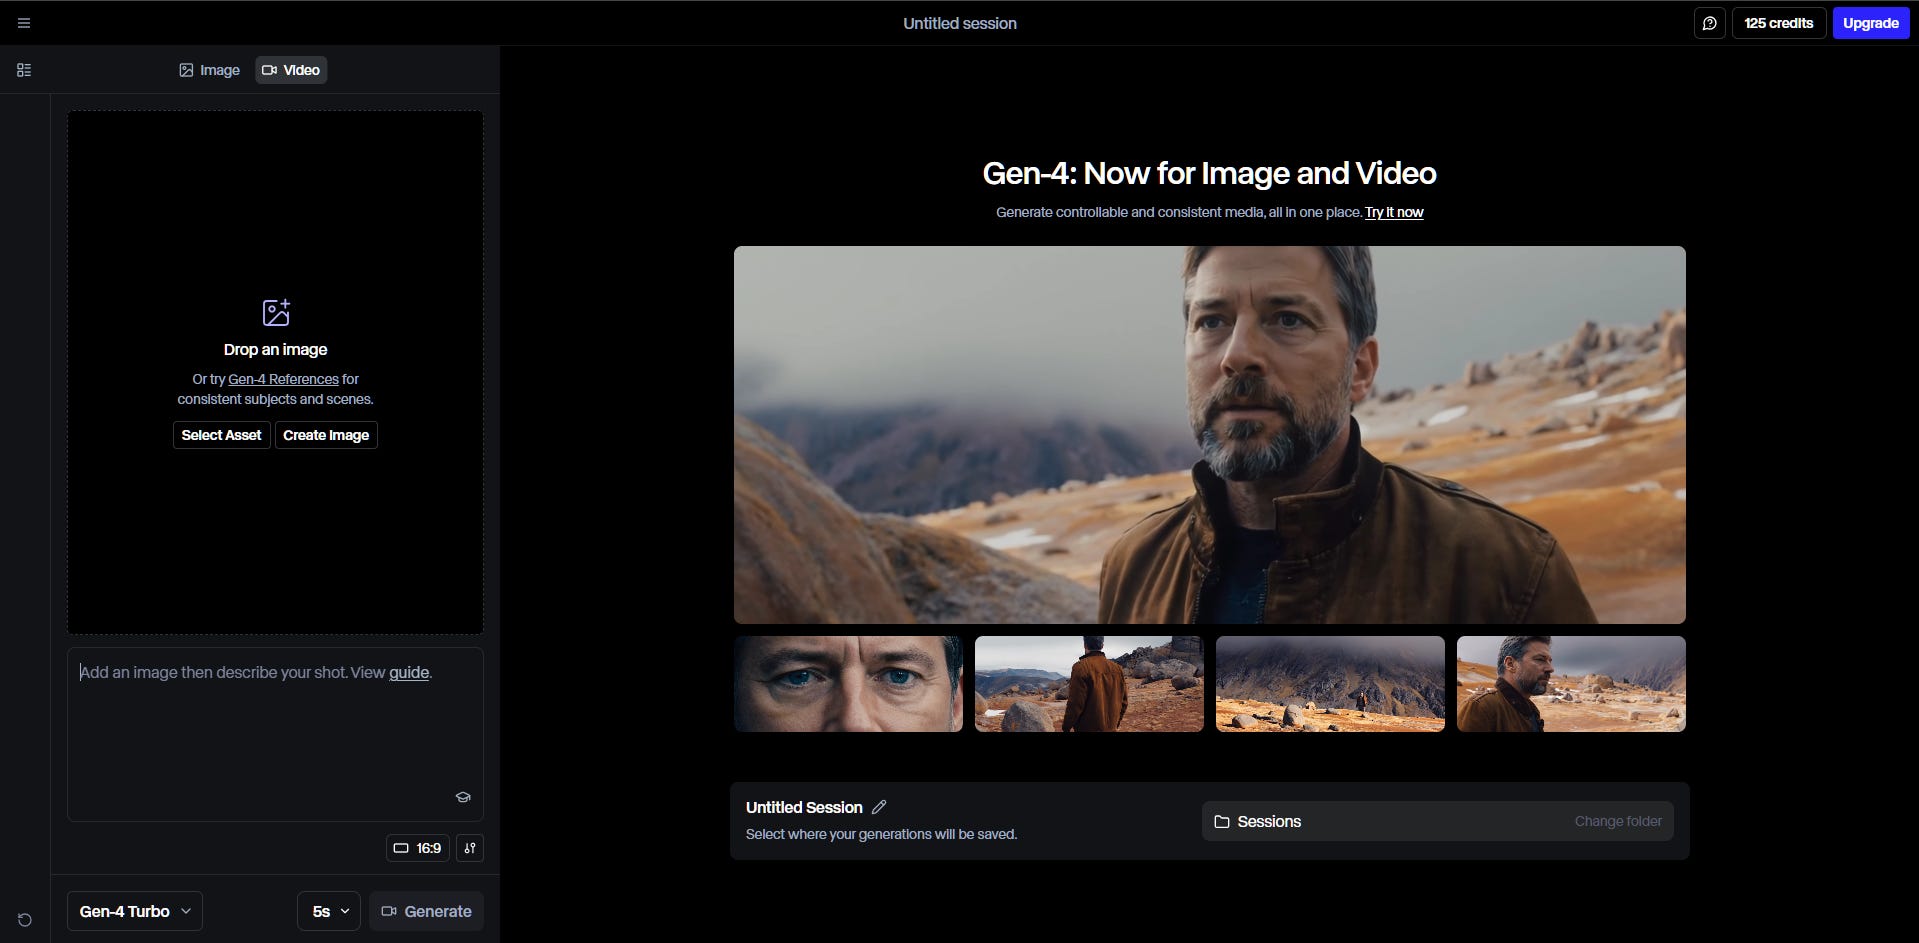Open the hamburger main menu
This screenshot has height=943, width=1919.
(24, 23)
